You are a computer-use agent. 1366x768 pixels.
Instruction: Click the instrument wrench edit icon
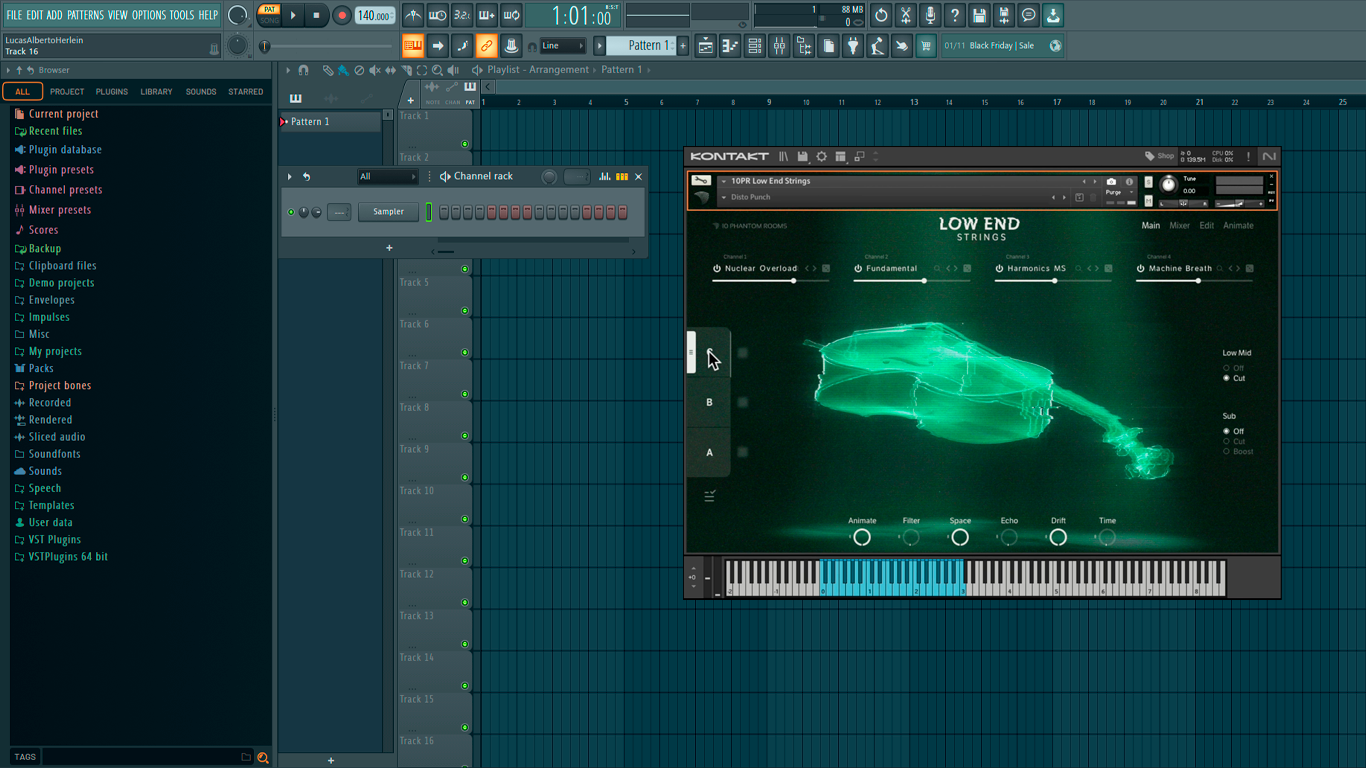(x=701, y=181)
